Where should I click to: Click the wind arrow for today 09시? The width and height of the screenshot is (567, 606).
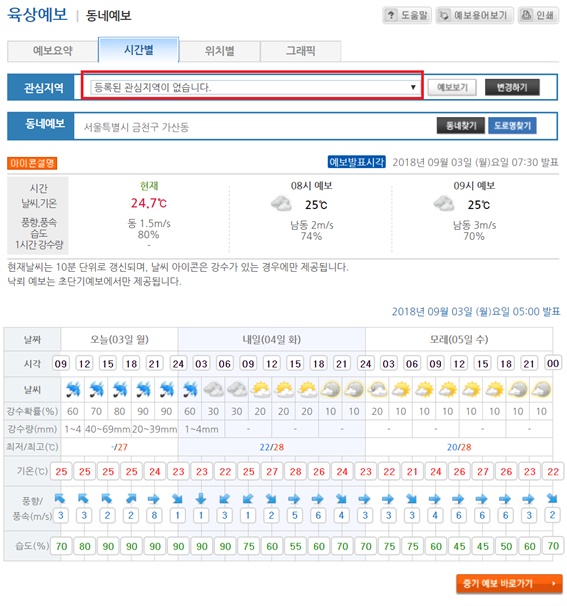click(x=60, y=498)
